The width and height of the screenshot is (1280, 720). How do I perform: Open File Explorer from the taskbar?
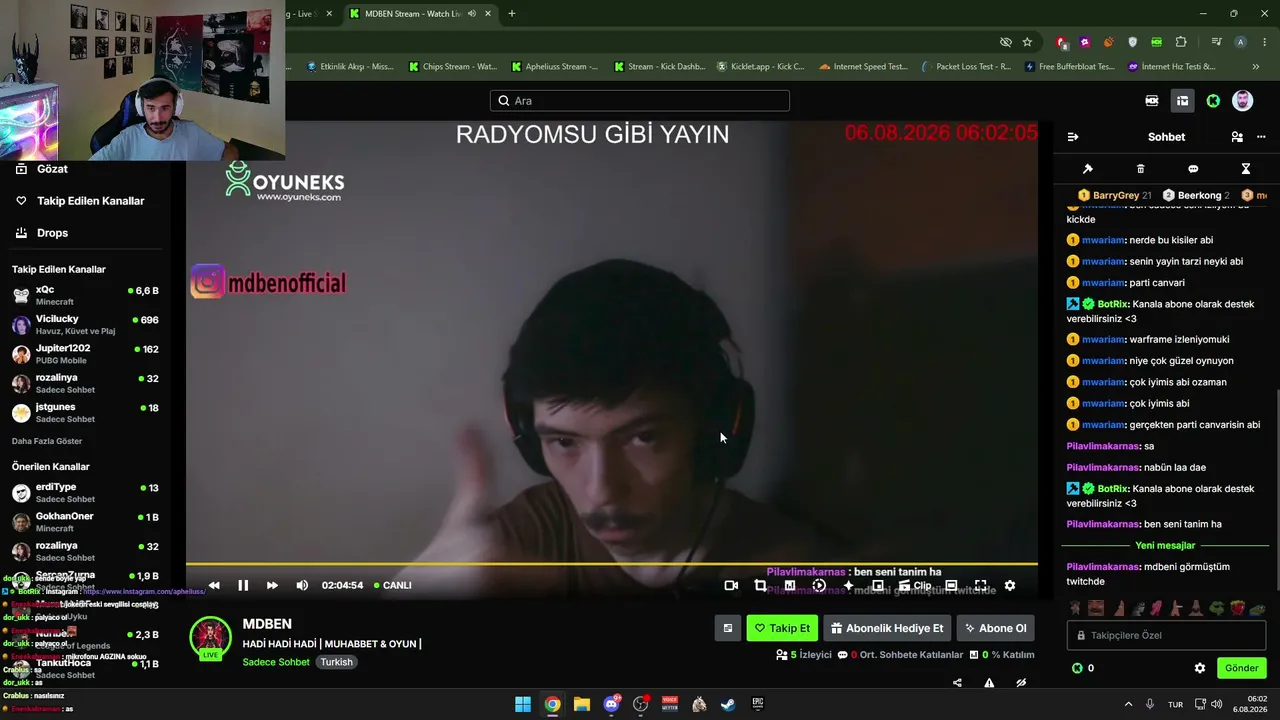click(x=582, y=704)
